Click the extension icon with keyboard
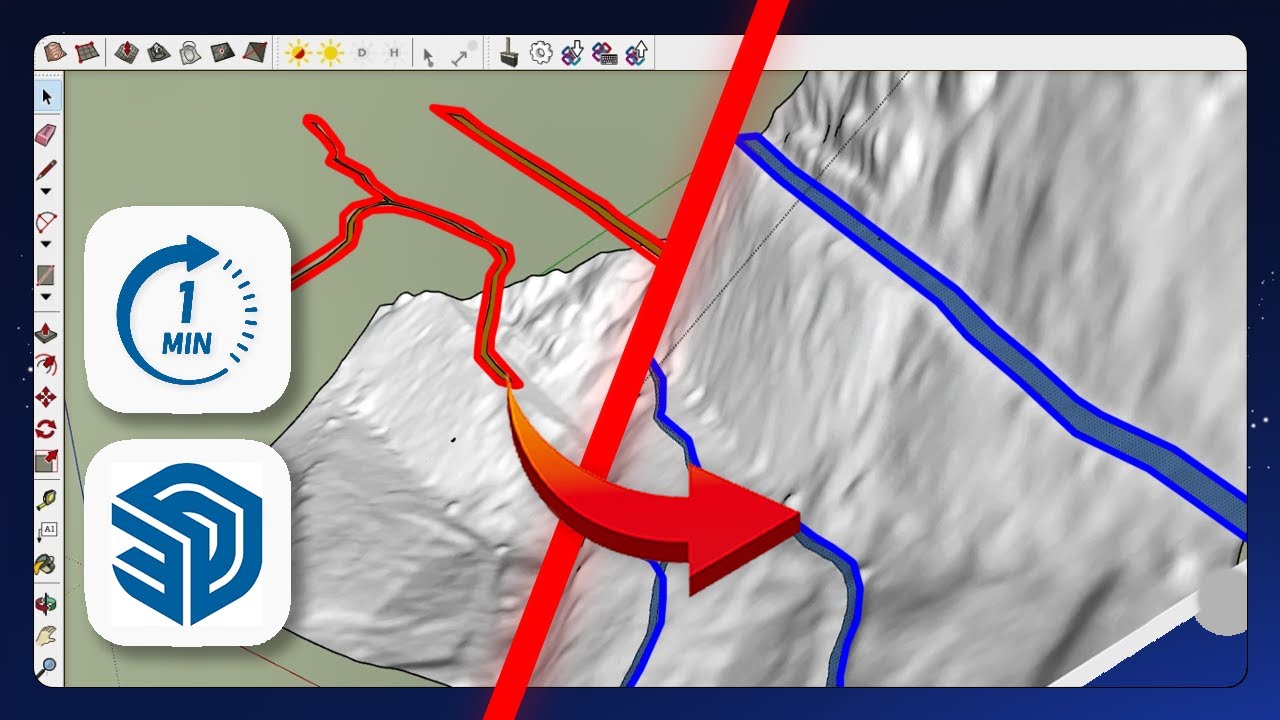 pyautogui.click(x=604, y=53)
